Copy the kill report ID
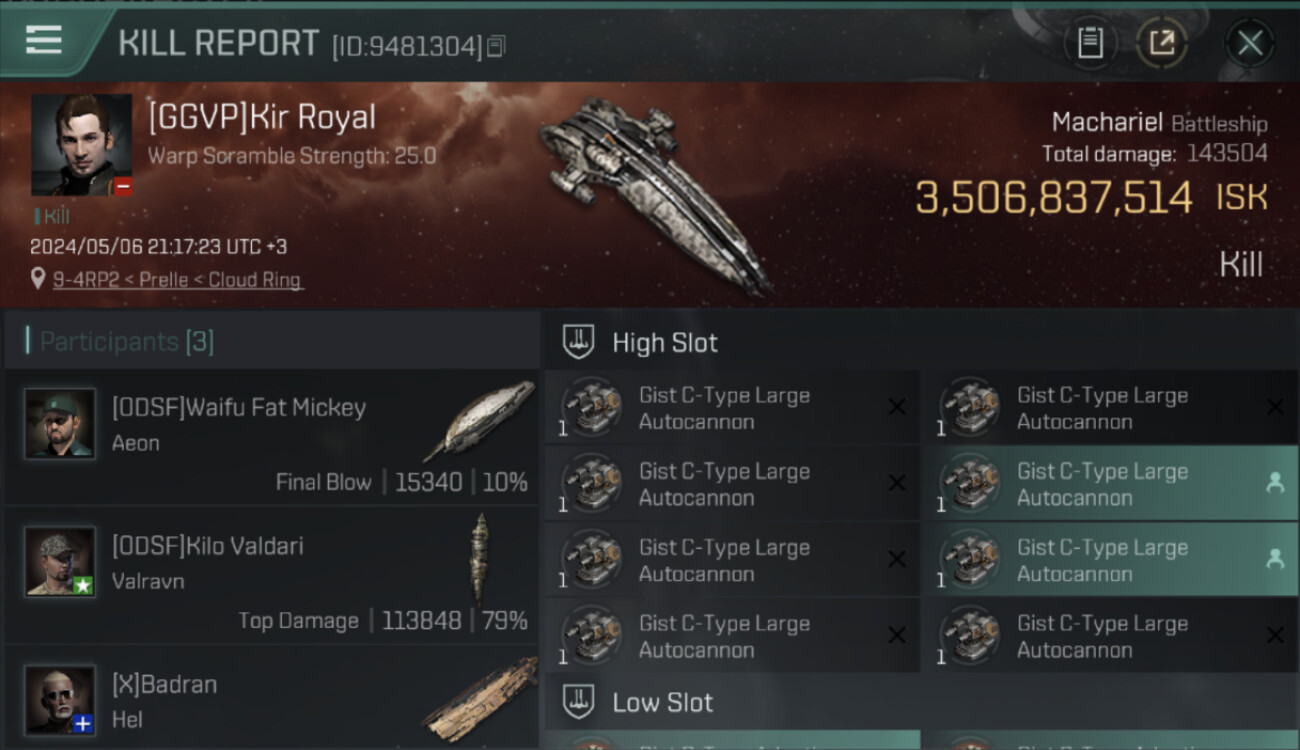The width and height of the screenshot is (1300, 750). 497,46
